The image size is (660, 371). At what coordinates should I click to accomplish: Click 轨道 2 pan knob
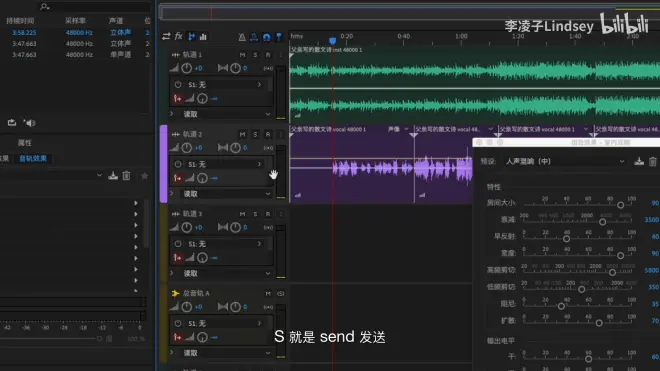coord(235,148)
